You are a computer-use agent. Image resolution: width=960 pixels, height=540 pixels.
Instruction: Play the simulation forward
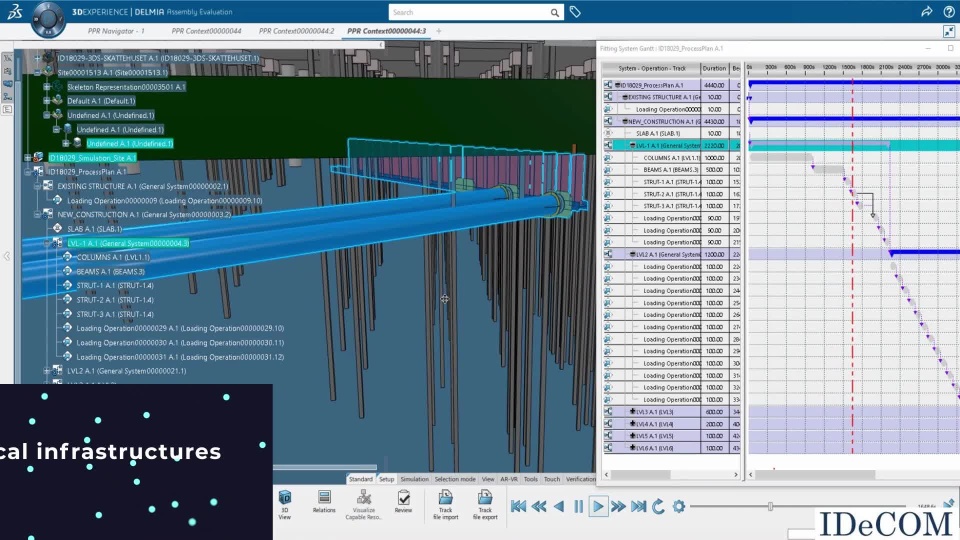tap(598, 507)
